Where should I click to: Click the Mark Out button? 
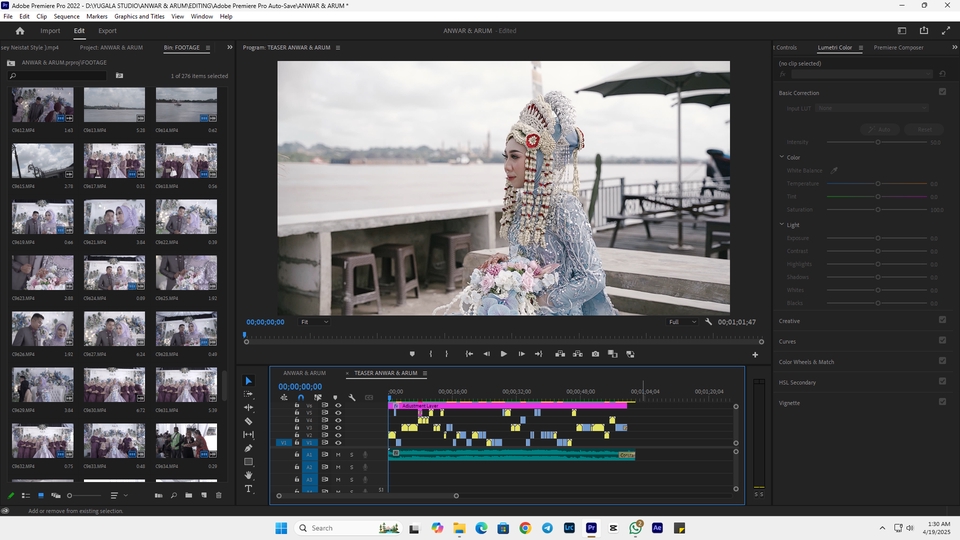tap(446, 354)
